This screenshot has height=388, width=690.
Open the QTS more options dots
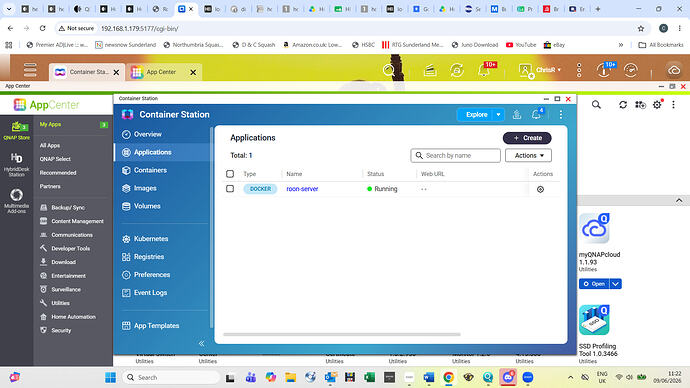click(x=579, y=70)
